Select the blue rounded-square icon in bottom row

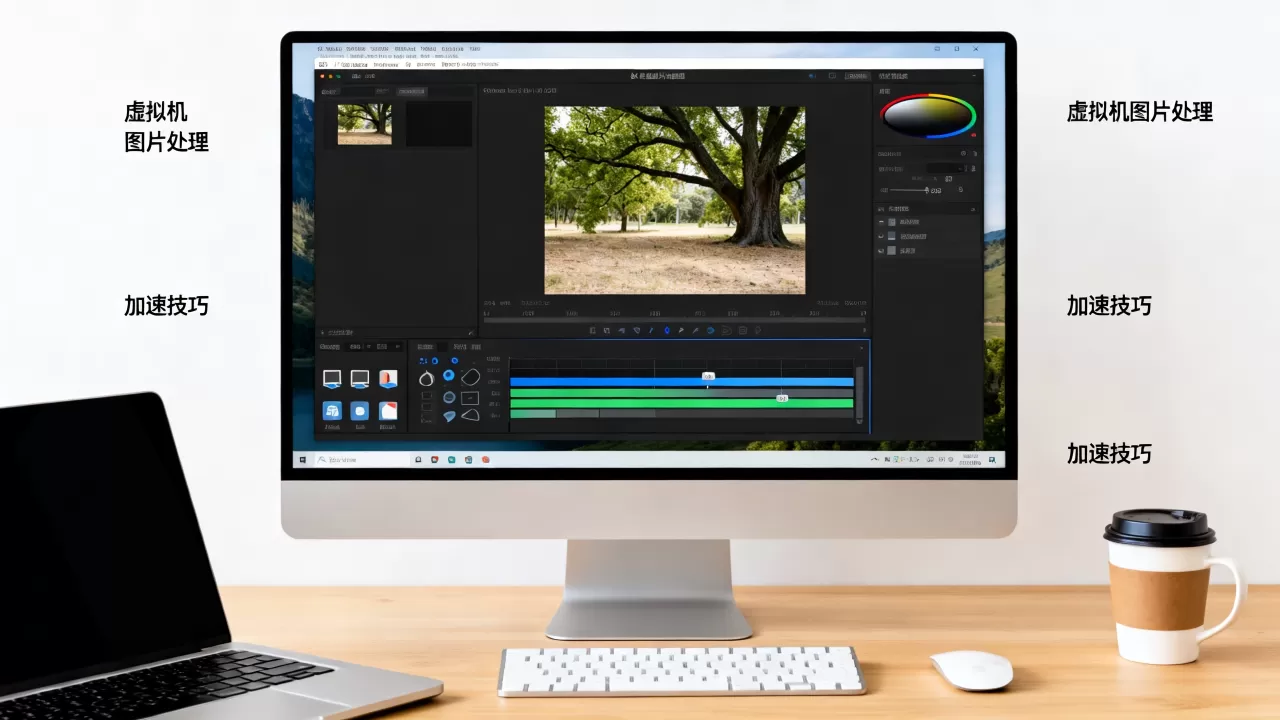pos(360,411)
